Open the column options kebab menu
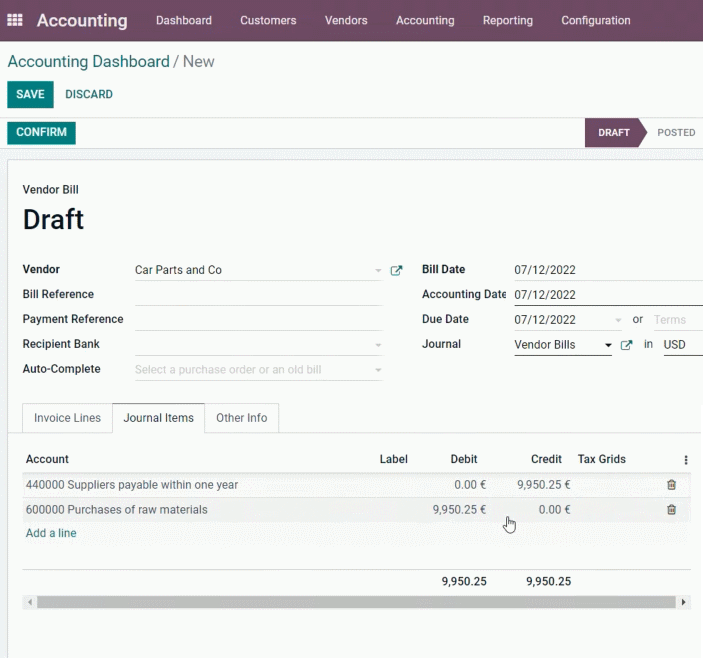Viewport: 703px width, 658px height. click(686, 460)
